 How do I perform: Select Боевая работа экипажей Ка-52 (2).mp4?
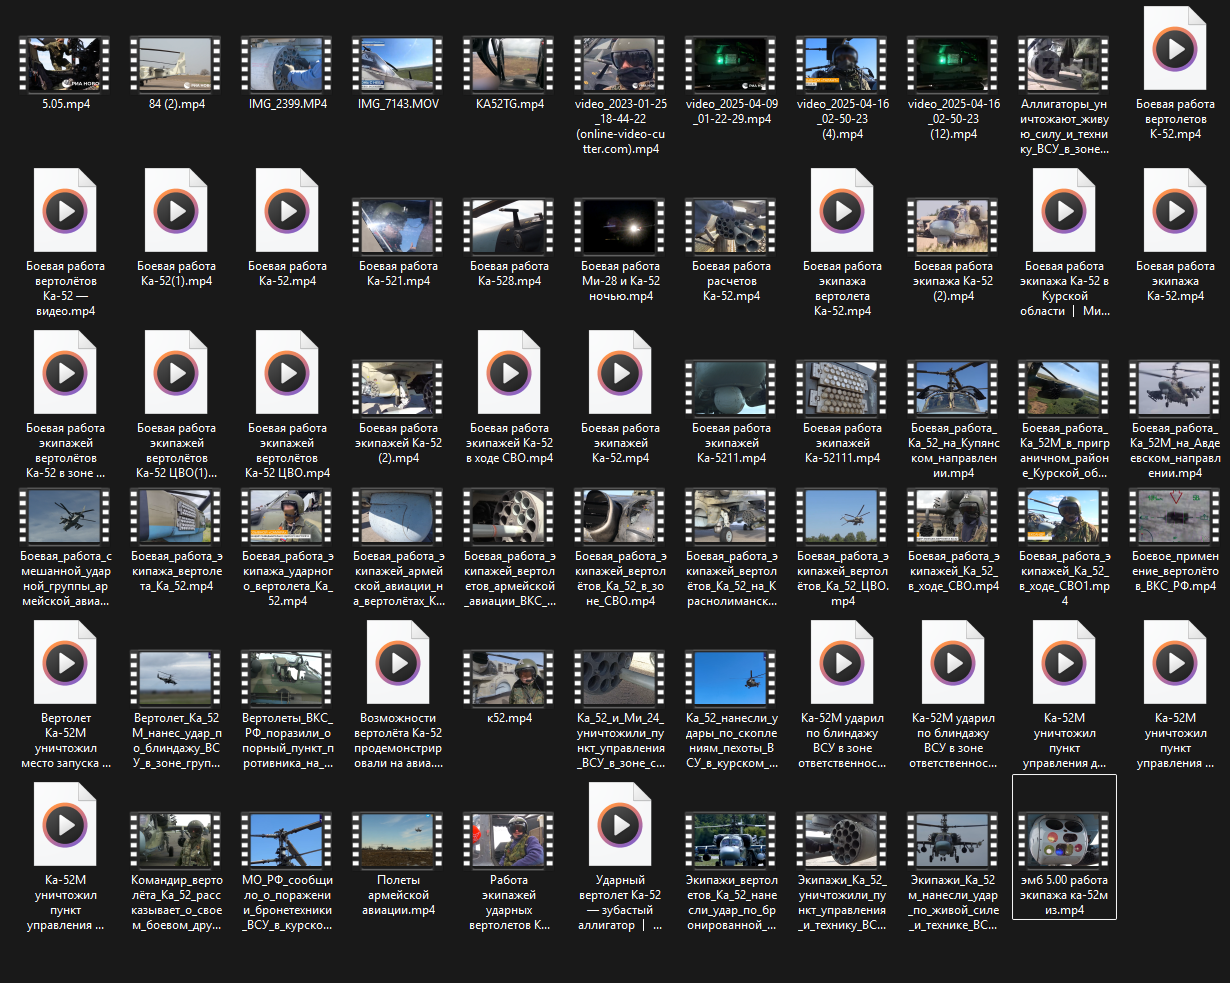coord(398,389)
